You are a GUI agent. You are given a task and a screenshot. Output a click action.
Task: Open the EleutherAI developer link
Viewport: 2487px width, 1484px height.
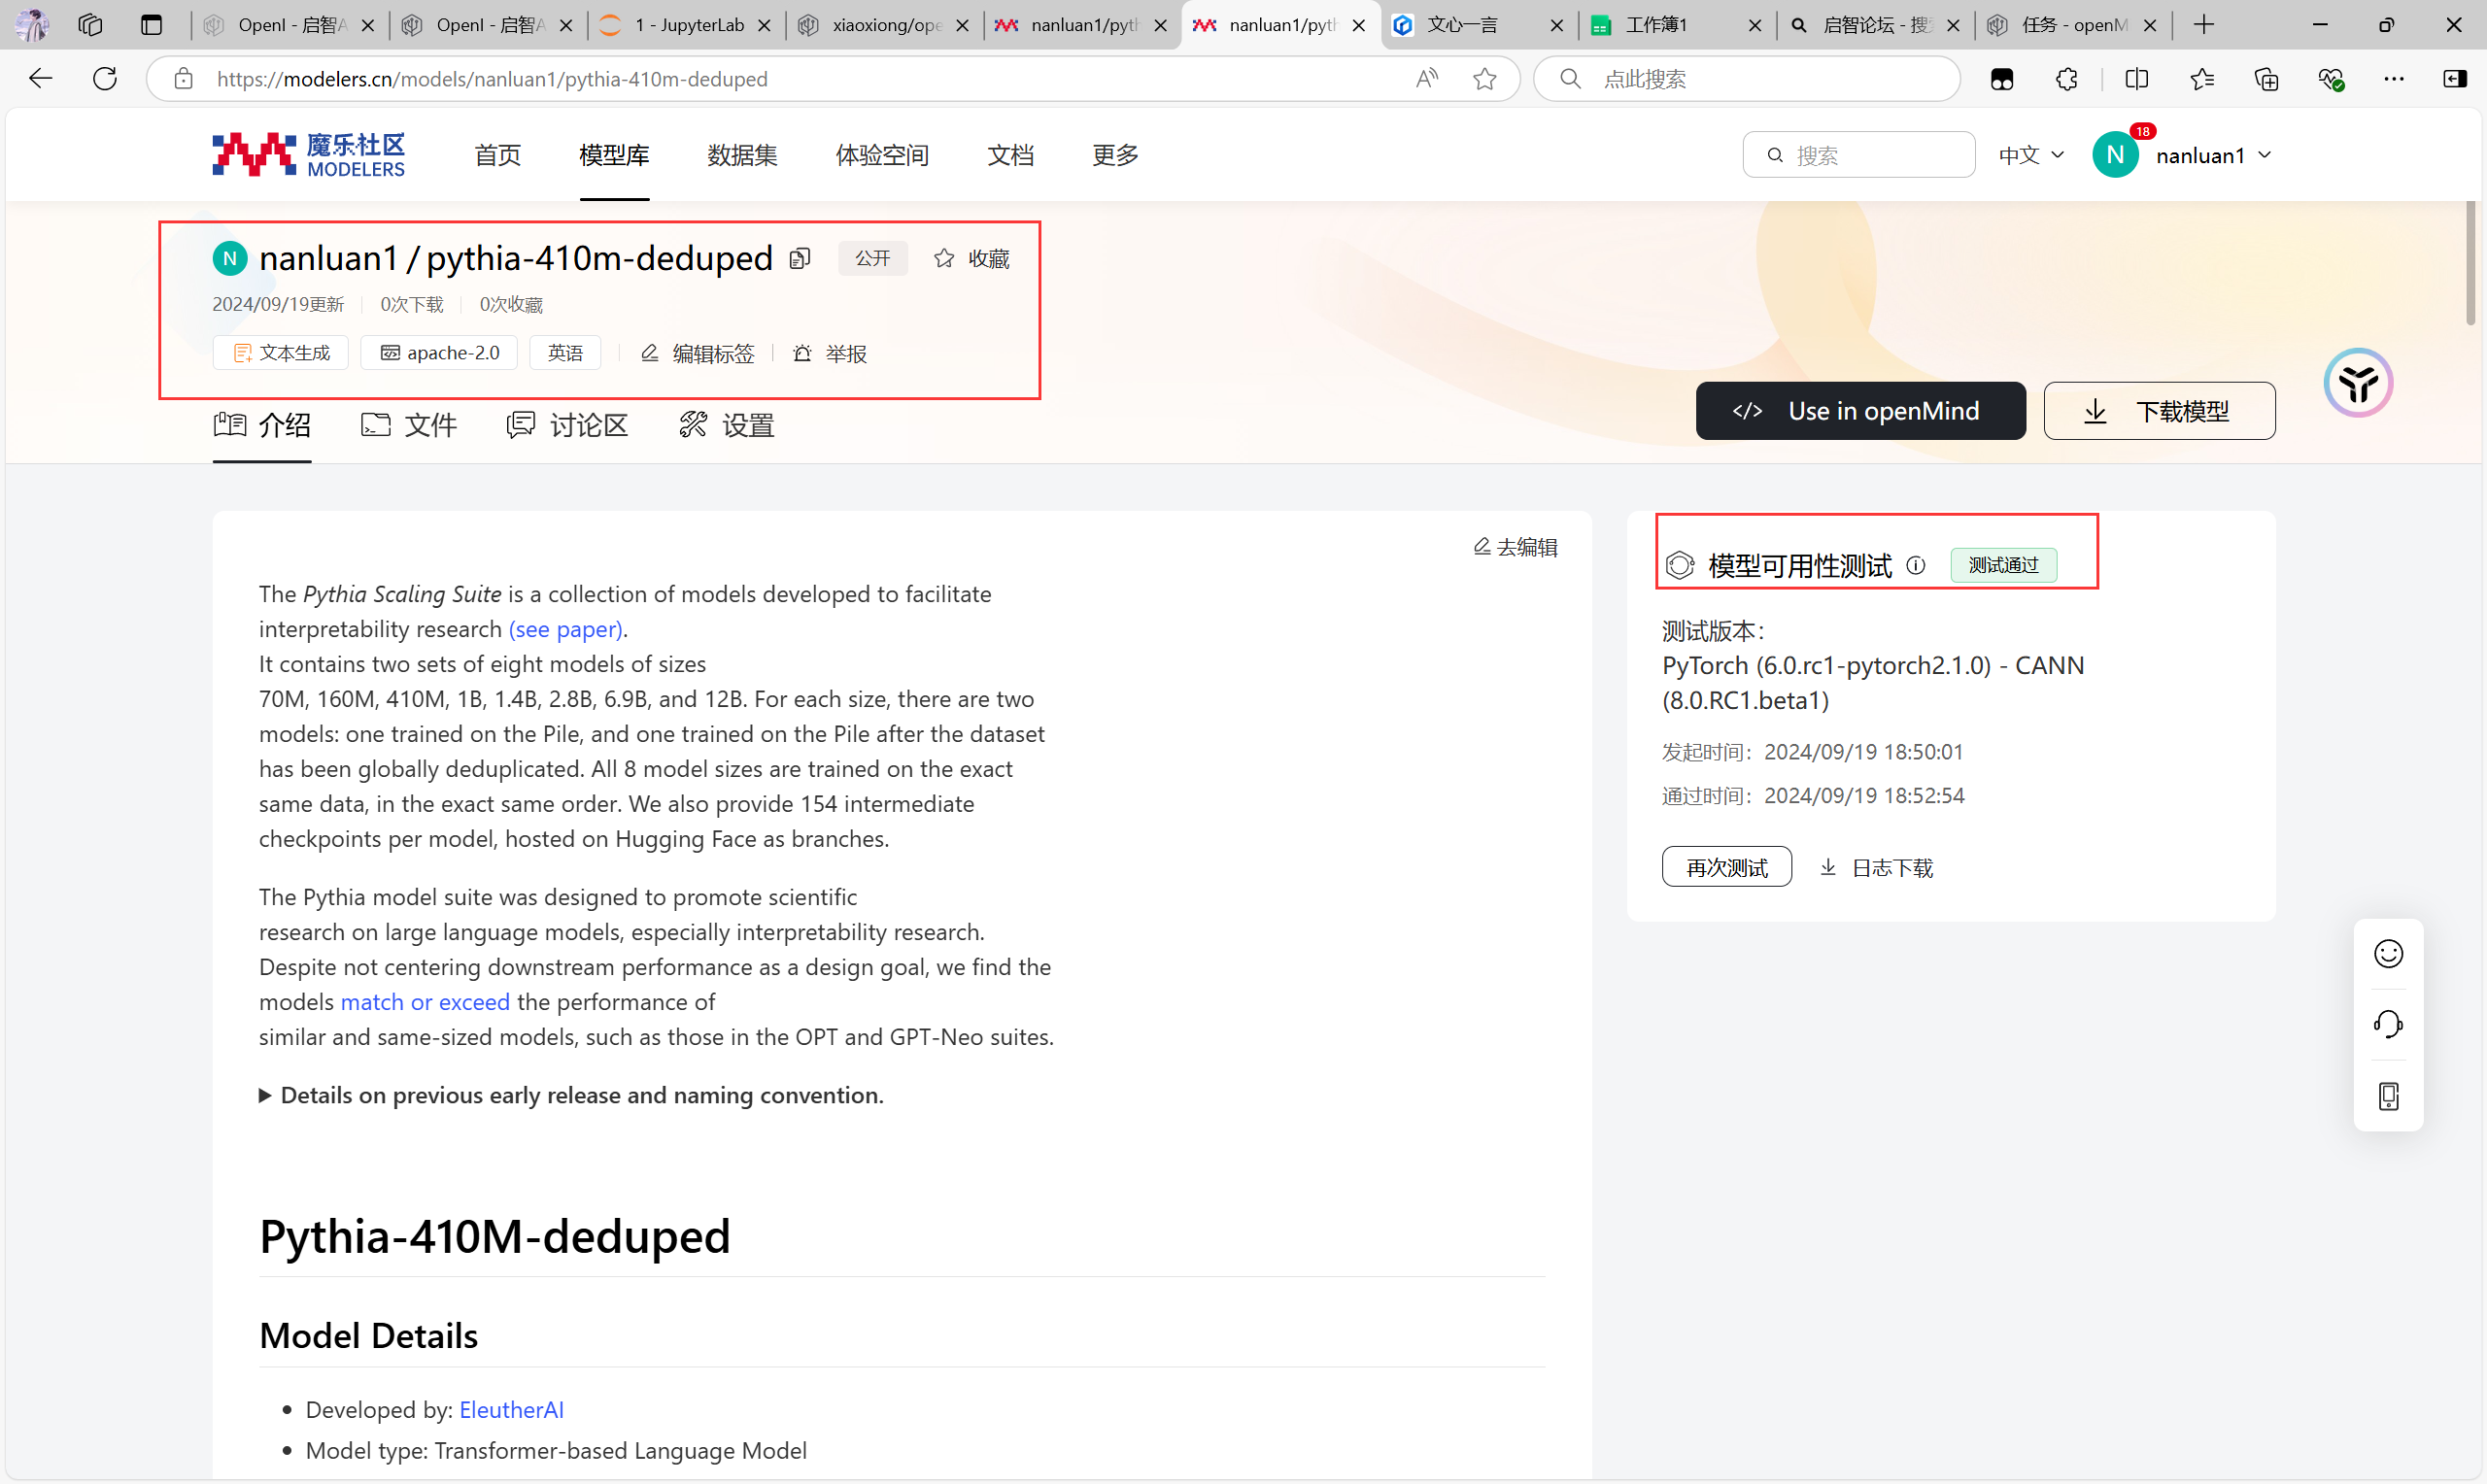coord(511,1409)
